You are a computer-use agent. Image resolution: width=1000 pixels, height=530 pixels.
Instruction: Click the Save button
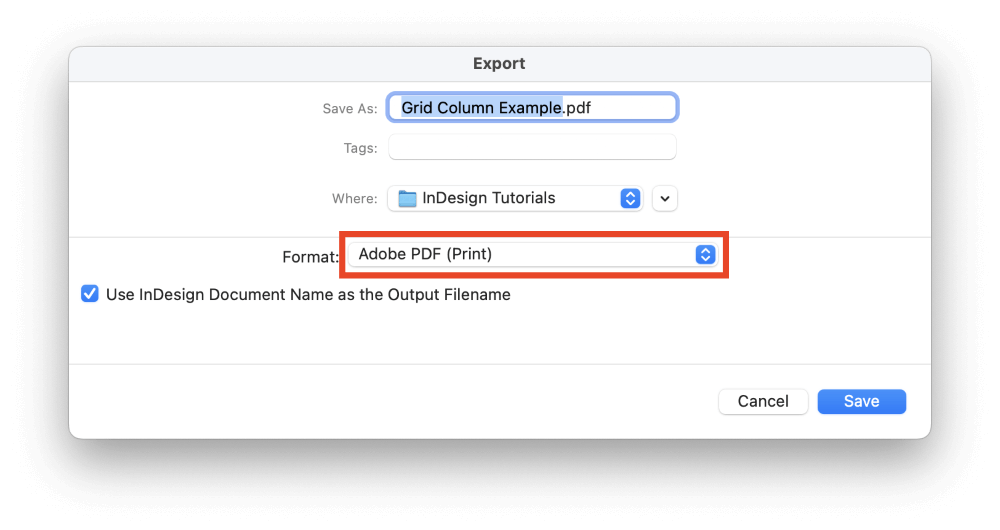(862, 401)
